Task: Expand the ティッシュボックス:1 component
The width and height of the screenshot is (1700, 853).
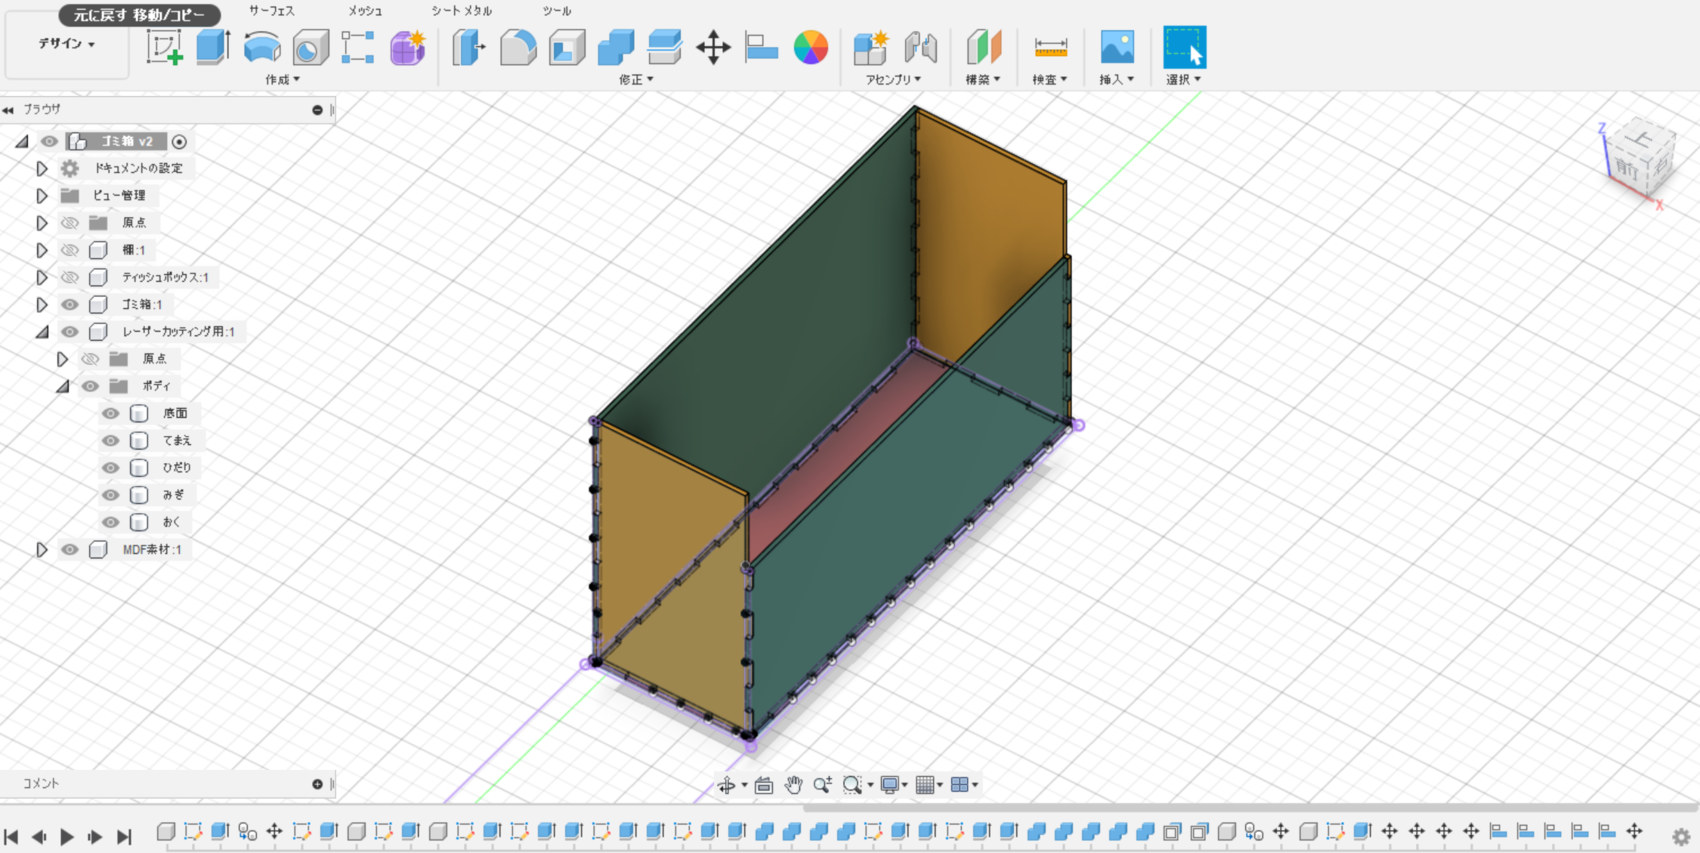Action: coord(42,277)
